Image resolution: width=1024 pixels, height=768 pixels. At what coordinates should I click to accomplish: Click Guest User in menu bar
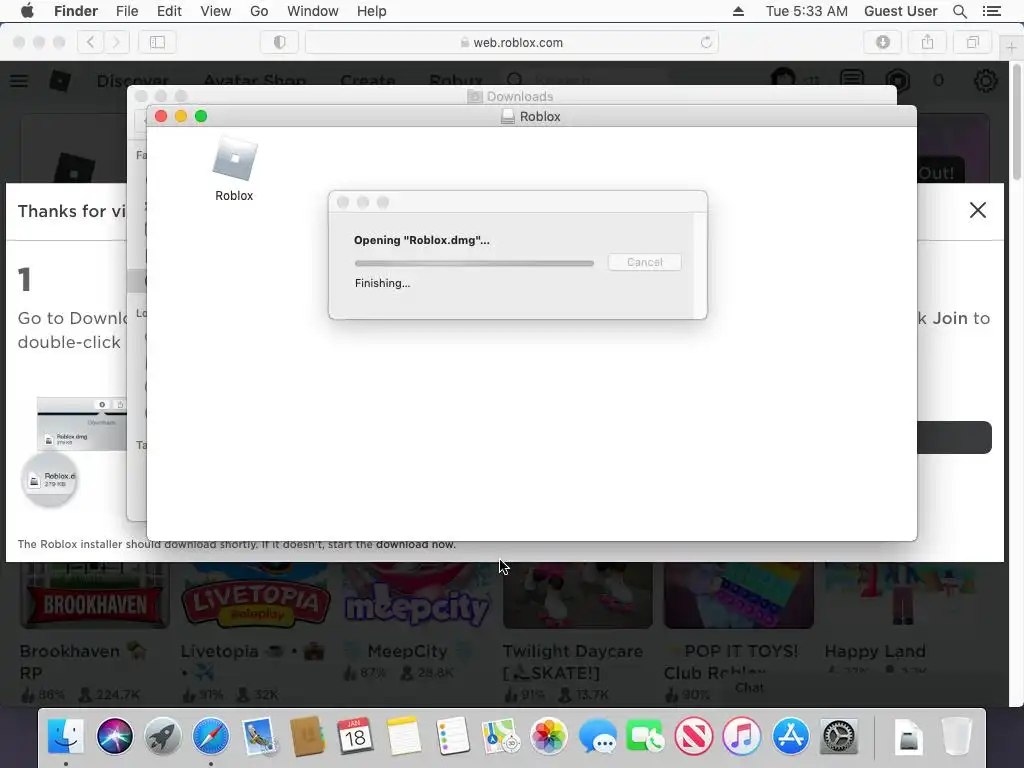pyautogui.click(x=901, y=11)
